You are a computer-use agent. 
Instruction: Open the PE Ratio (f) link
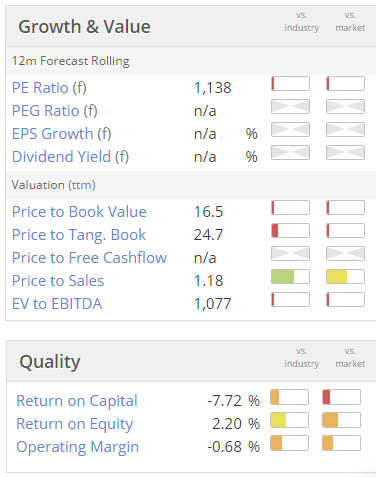click(x=49, y=88)
